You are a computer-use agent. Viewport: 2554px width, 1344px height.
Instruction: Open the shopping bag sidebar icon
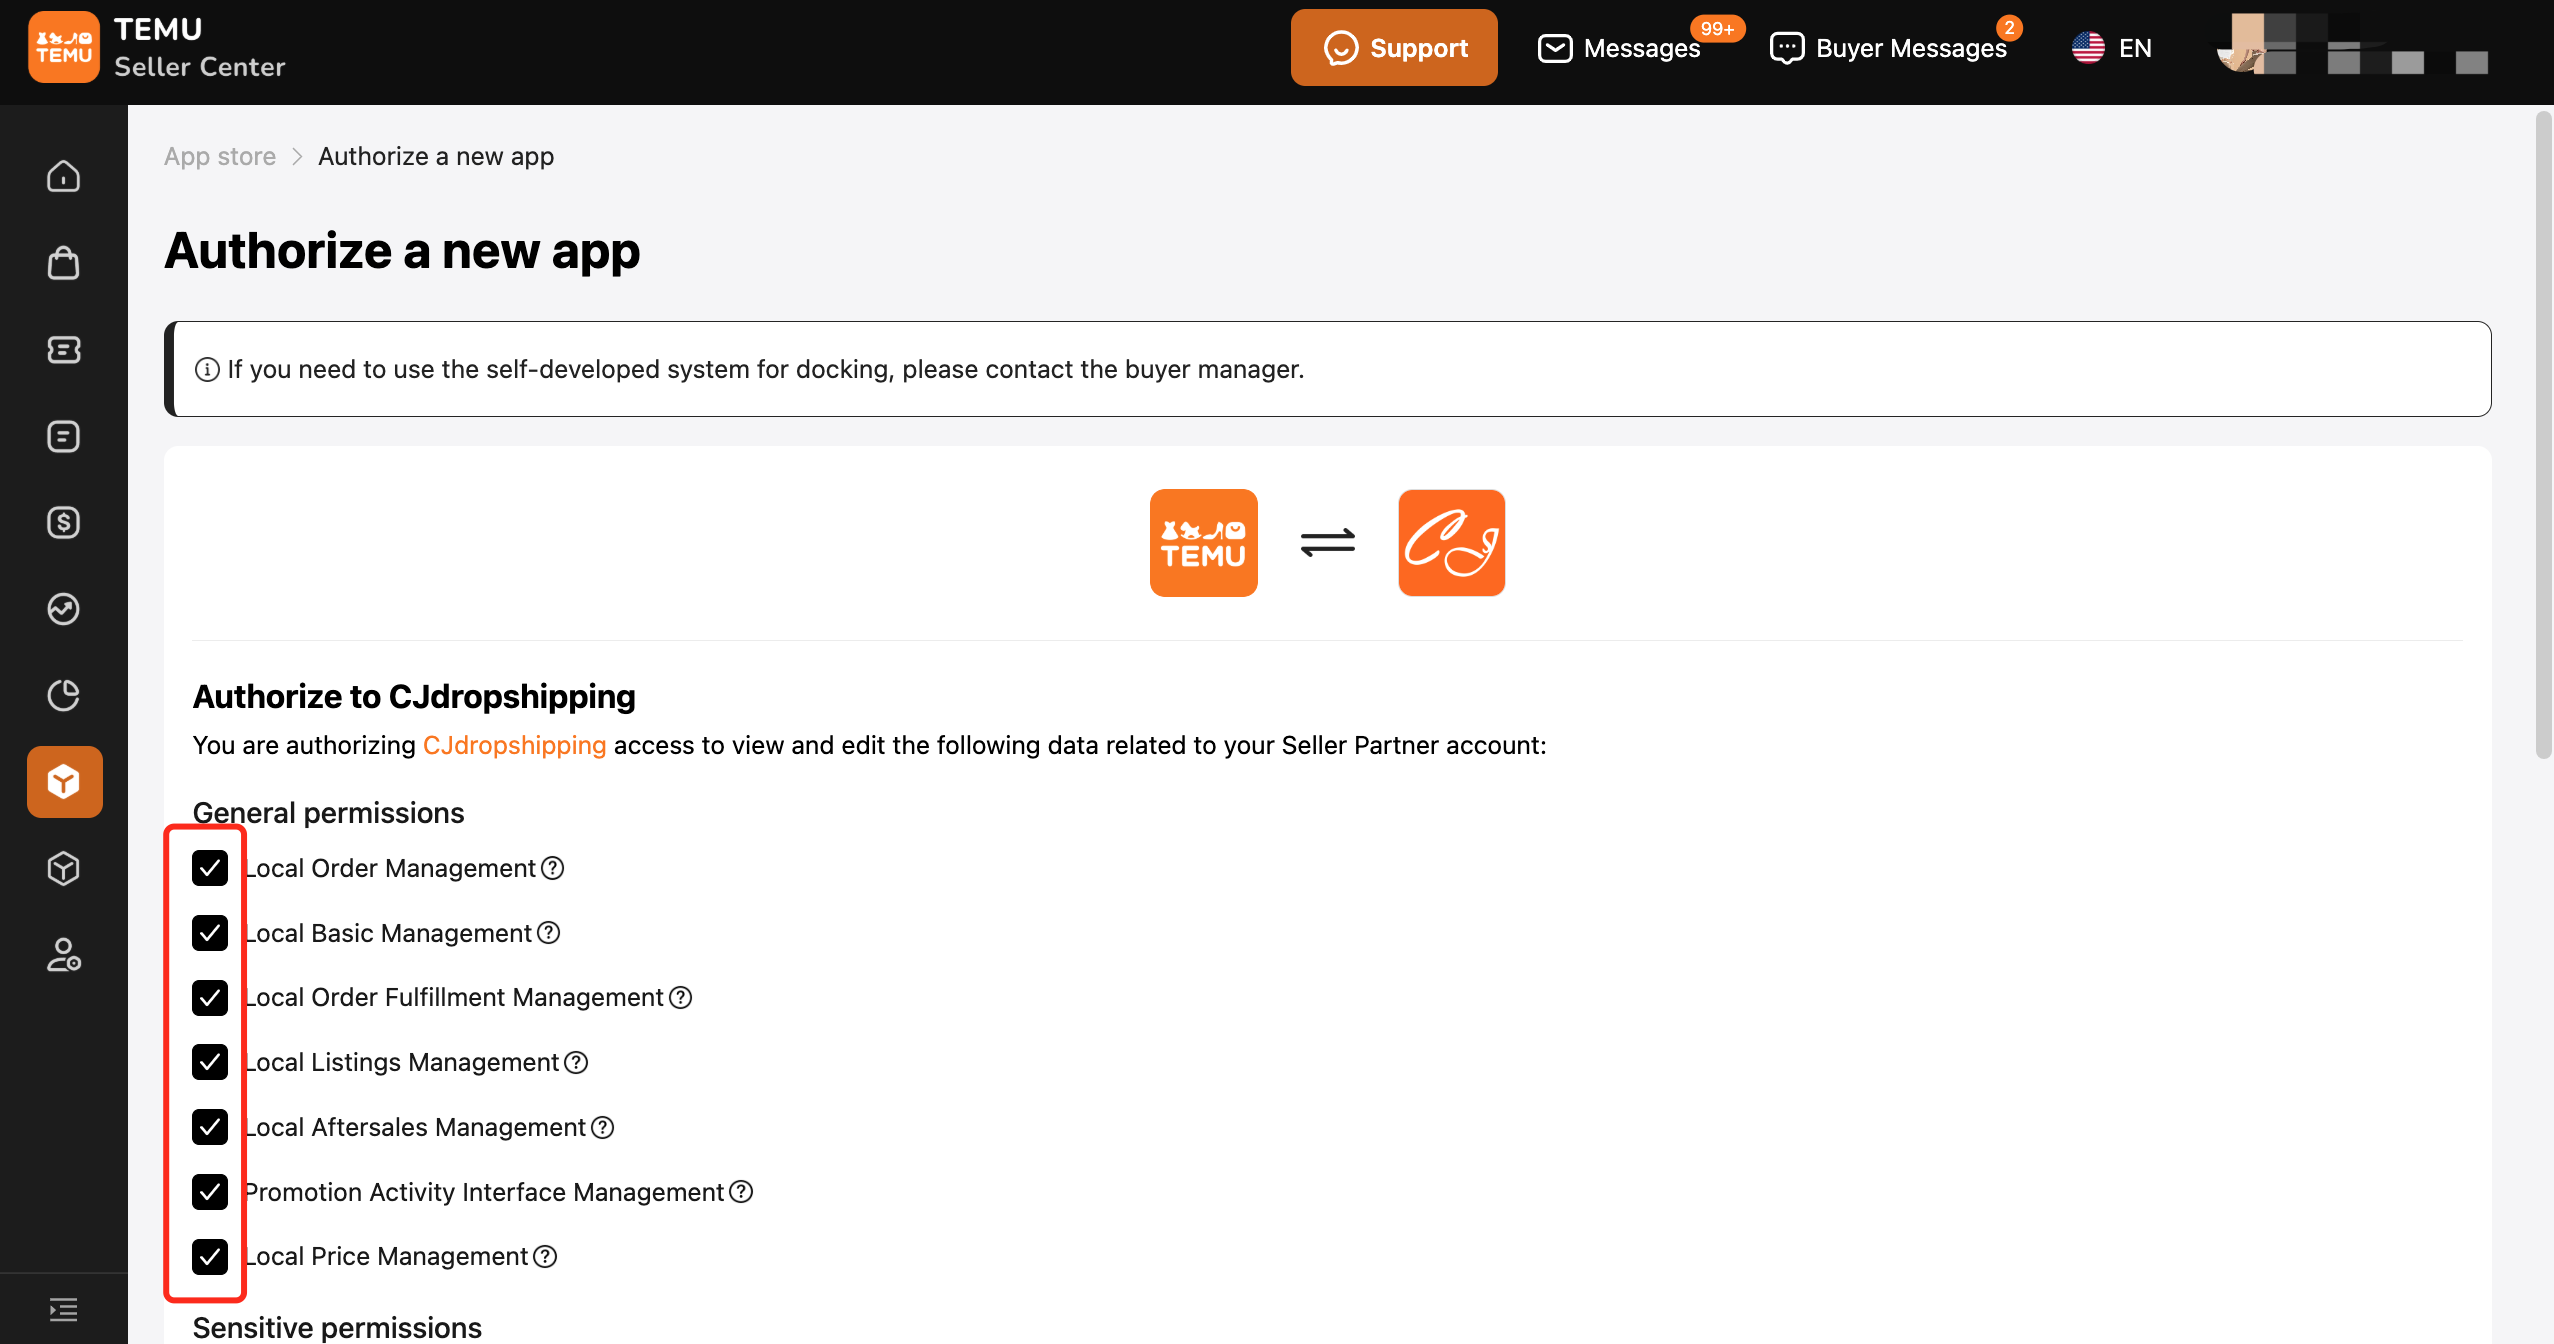[x=63, y=263]
